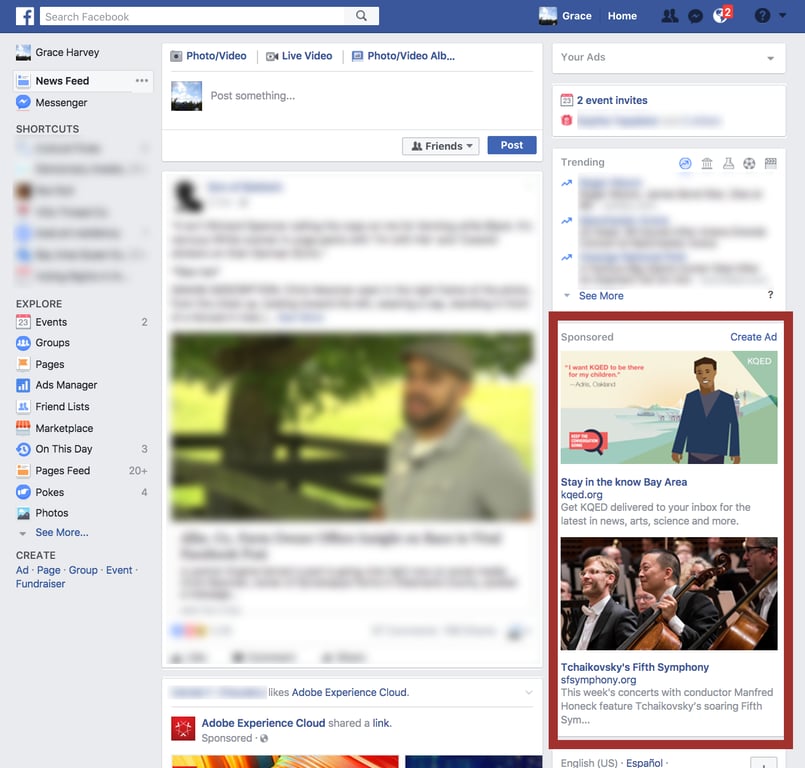The image size is (805, 768).
Task: Click the On This Day clock icon
Action: (x=23, y=449)
